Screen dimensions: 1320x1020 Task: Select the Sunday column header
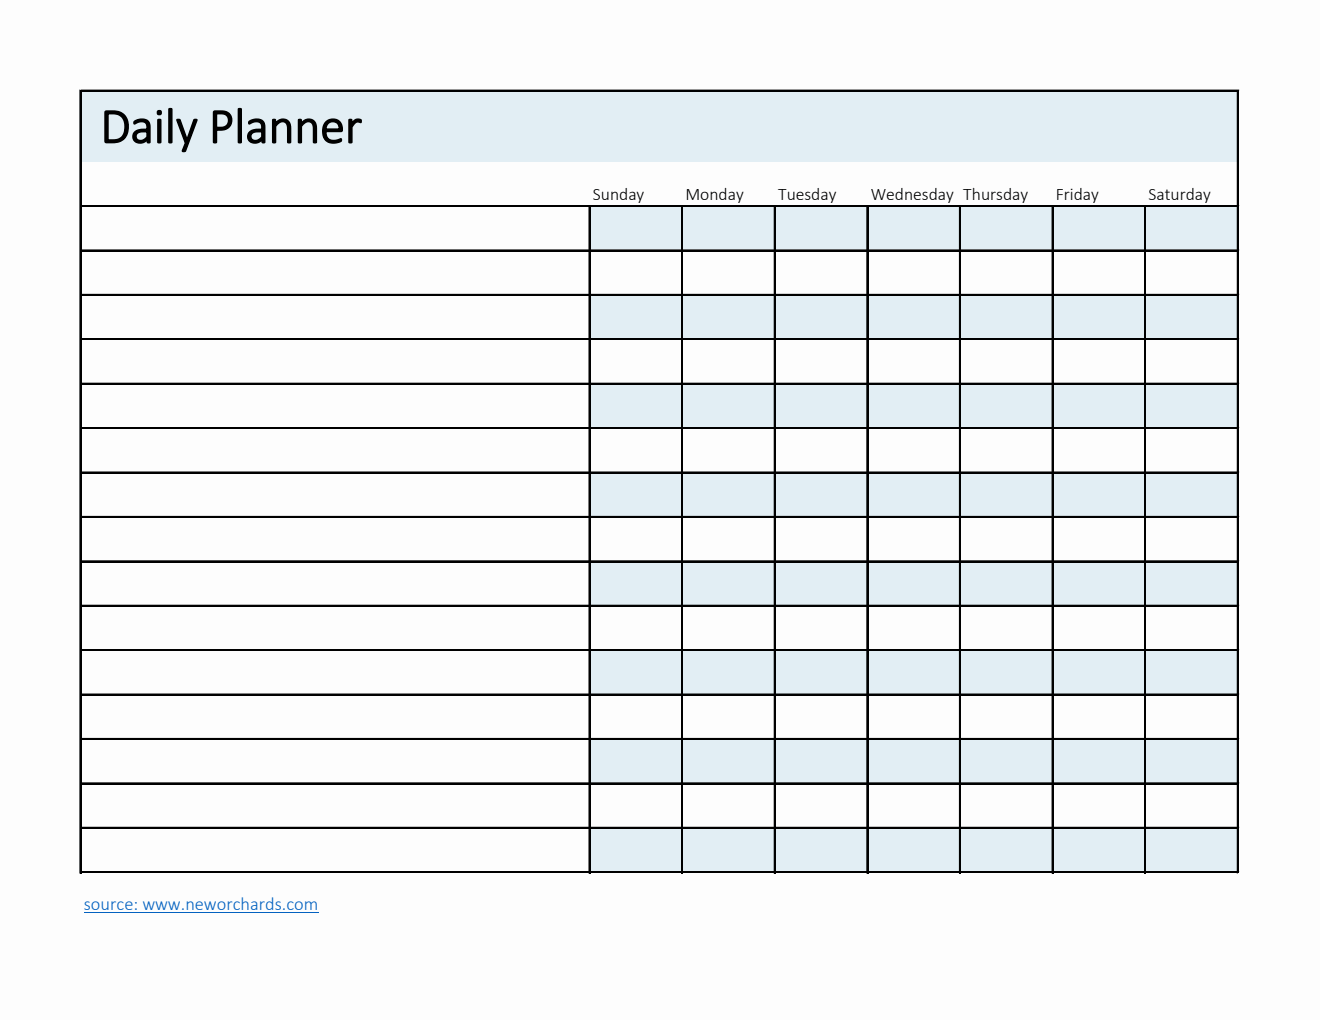point(618,194)
